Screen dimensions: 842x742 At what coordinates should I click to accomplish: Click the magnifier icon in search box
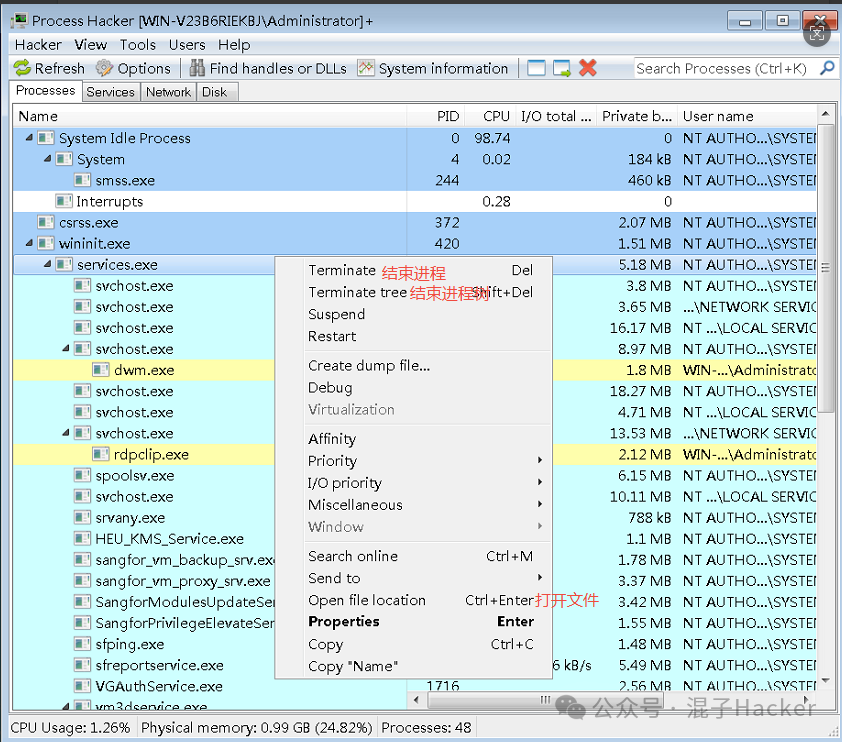[x=826, y=68]
